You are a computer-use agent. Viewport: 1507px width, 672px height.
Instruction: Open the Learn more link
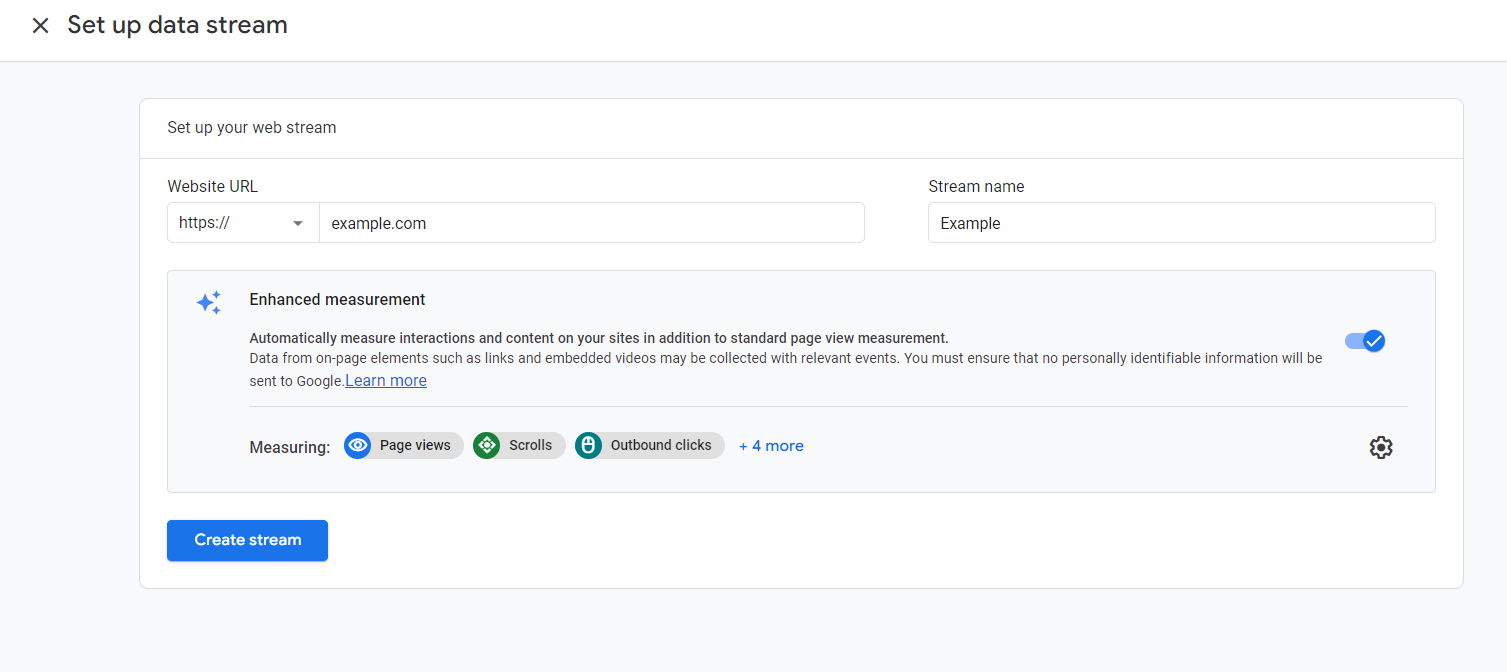(x=385, y=380)
